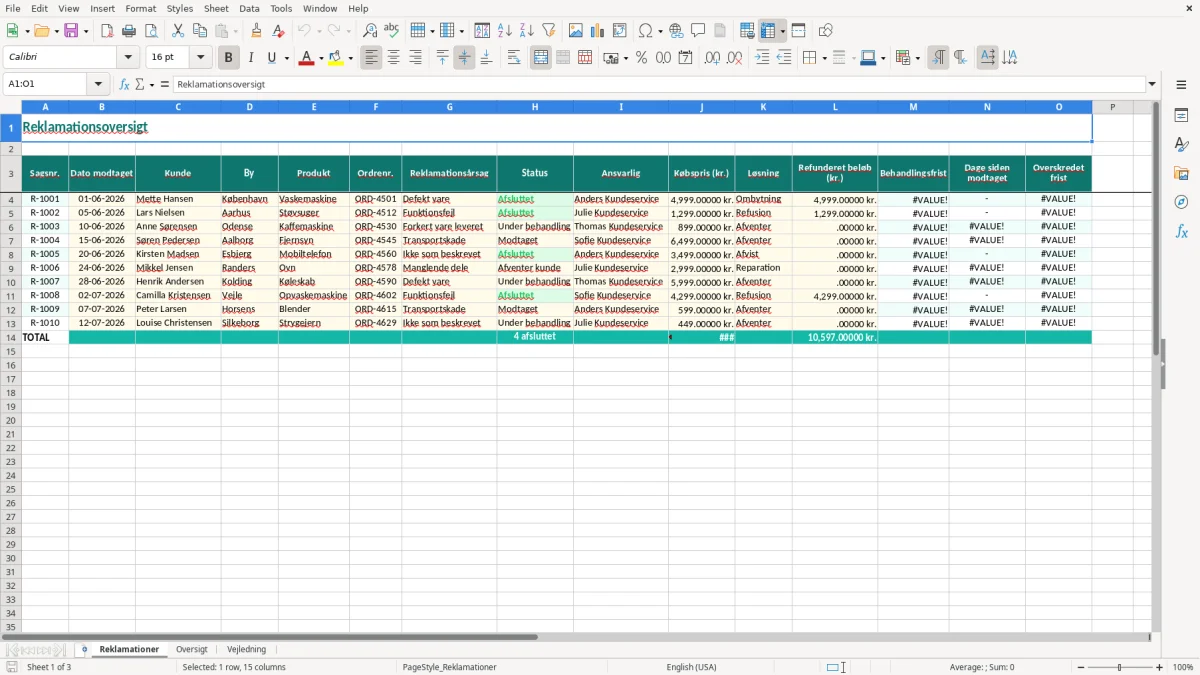This screenshot has height=675, width=1200.
Task: Insert a comment
Action: pos(698,31)
